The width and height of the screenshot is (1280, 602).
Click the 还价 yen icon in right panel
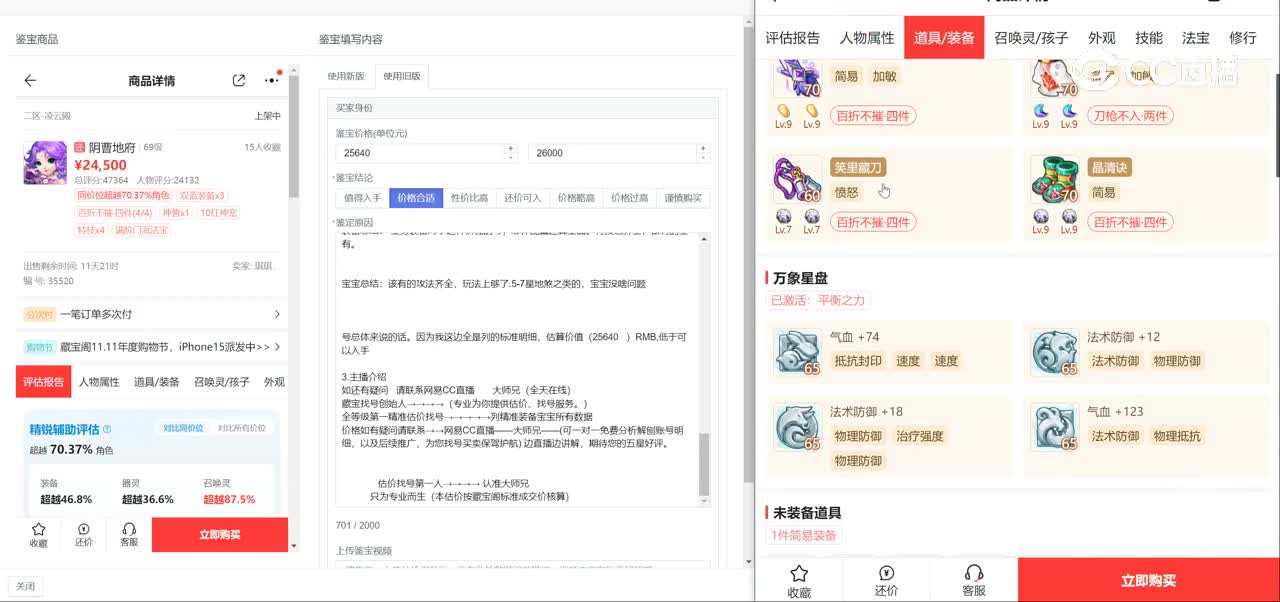886,573
